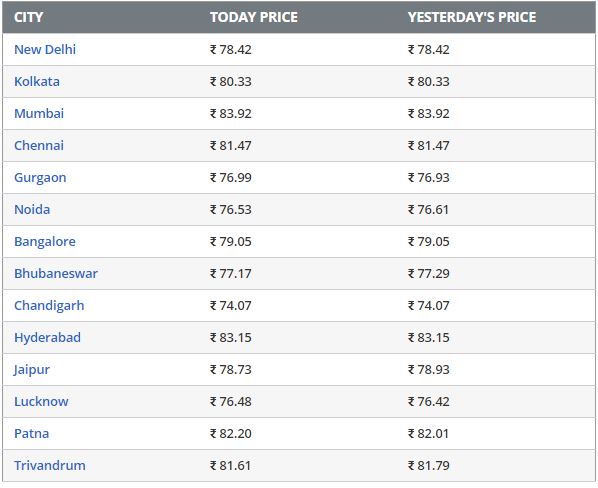Select the Bhubaneswar city link
This screenshot has height=488, width=598.
point(56,274)
